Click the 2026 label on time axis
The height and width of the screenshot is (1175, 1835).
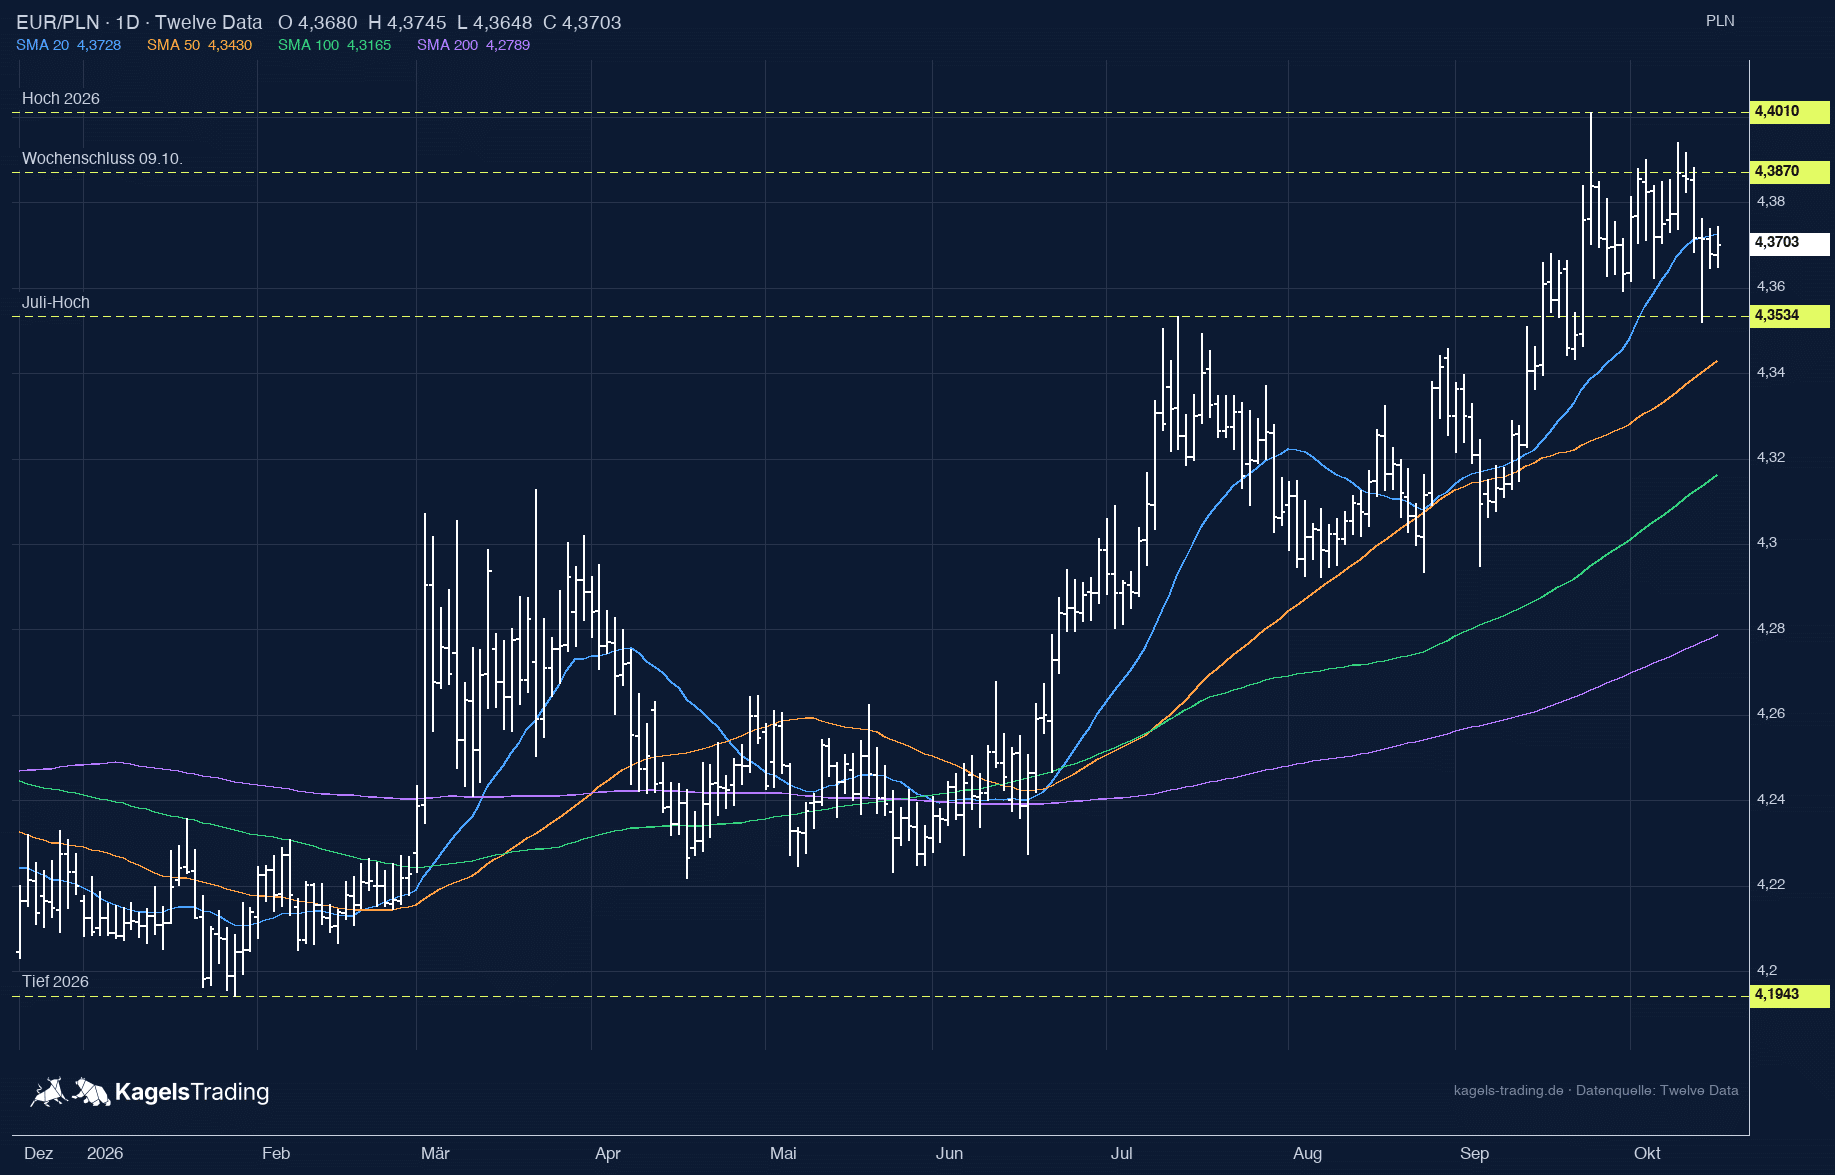(105, 1153)
